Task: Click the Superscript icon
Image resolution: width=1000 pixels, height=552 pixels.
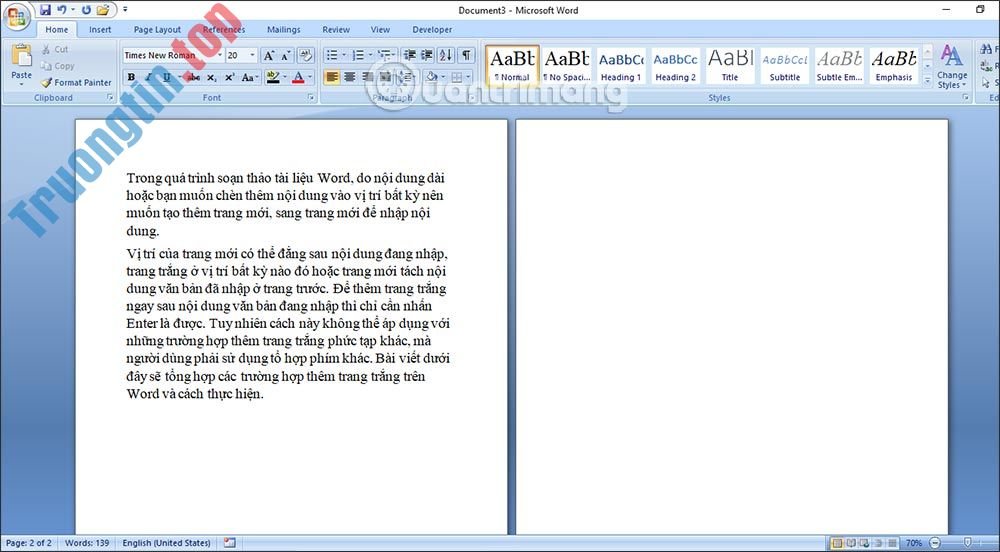Action: coord(229,77)
